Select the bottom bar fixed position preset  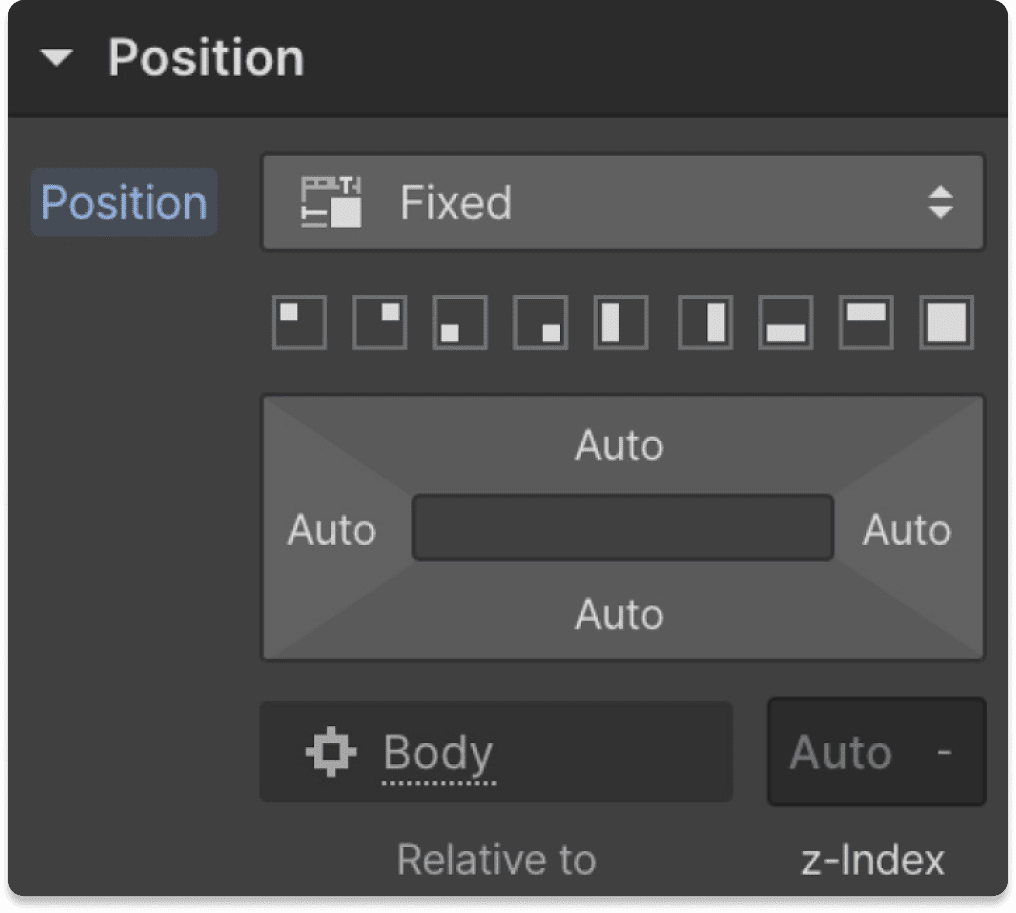[x=784, y=323]
